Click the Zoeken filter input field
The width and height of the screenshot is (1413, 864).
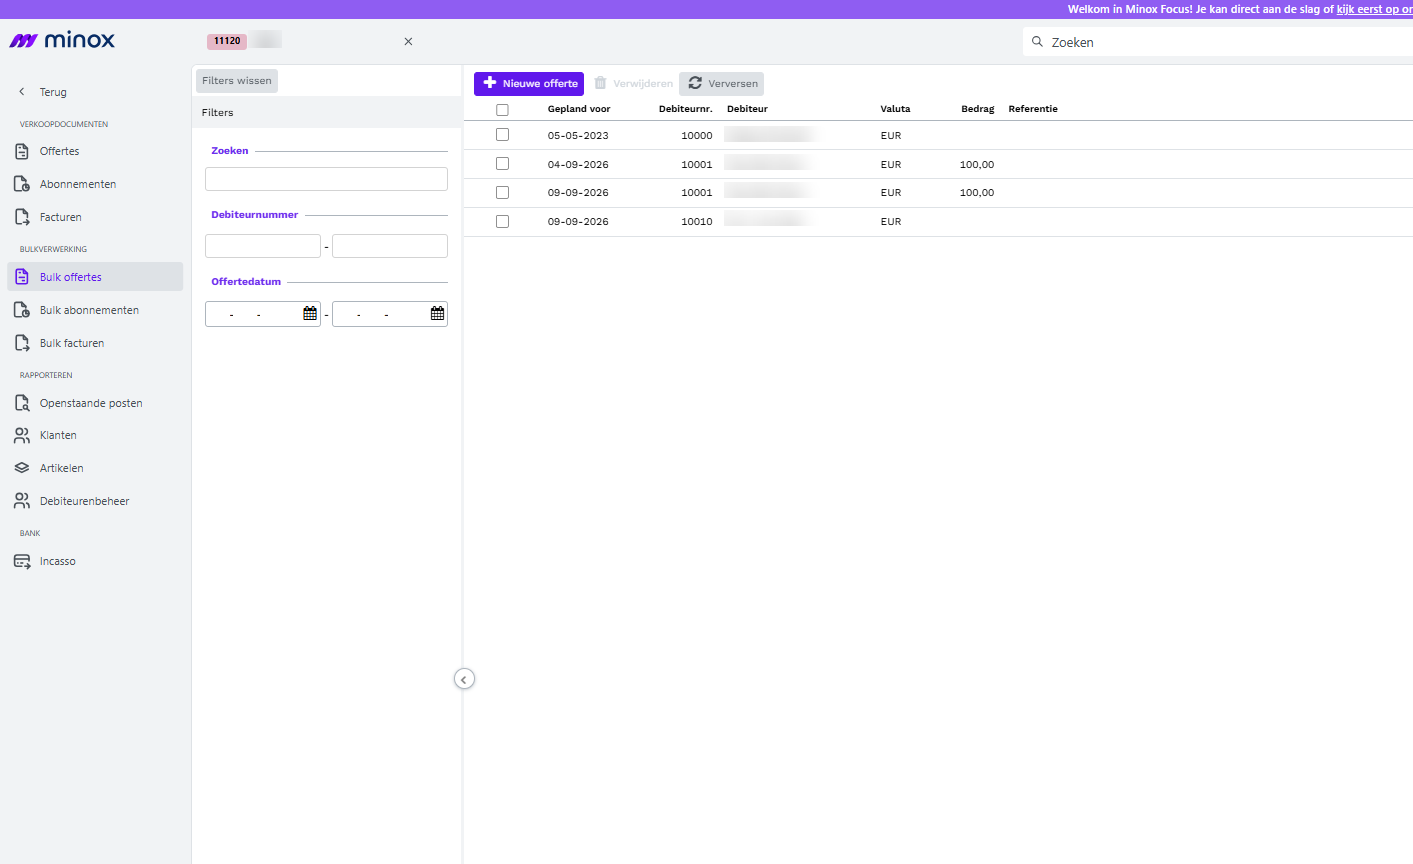326,179
